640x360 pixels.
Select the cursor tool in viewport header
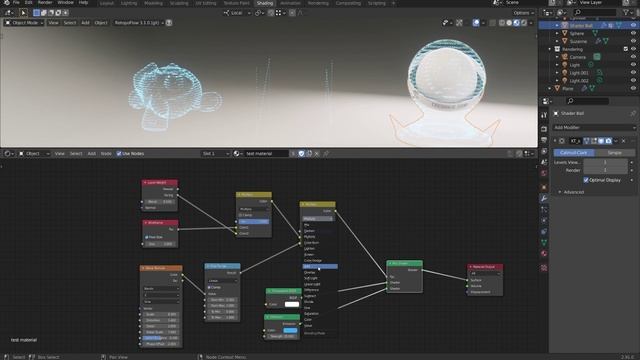click(23, 13)
